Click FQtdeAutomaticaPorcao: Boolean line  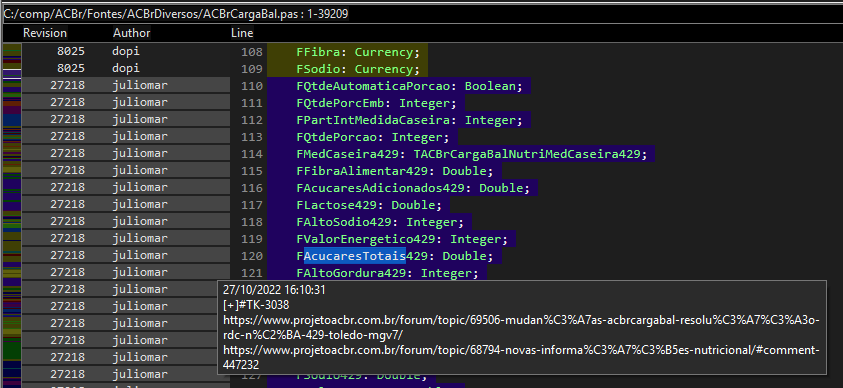(x=409, y=86)
